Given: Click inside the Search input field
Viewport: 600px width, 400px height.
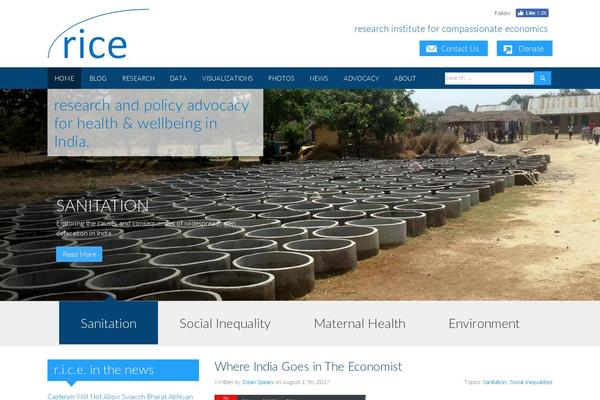Looking at the screenshot, I should point(489,78).
